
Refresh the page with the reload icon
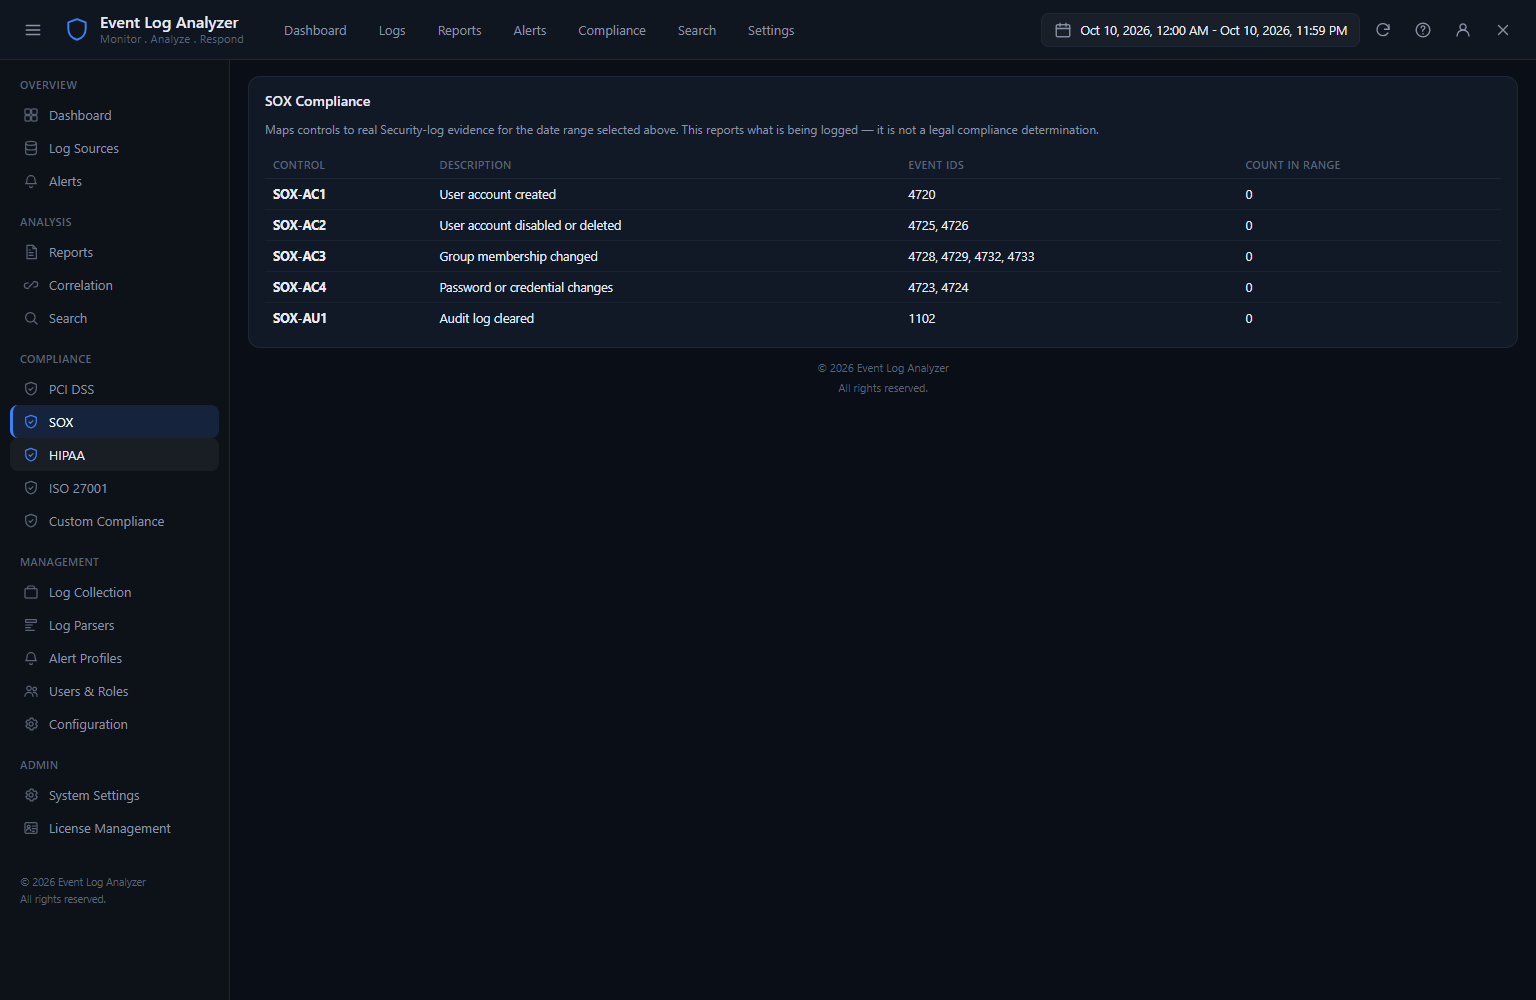(x=1383, y=30)
